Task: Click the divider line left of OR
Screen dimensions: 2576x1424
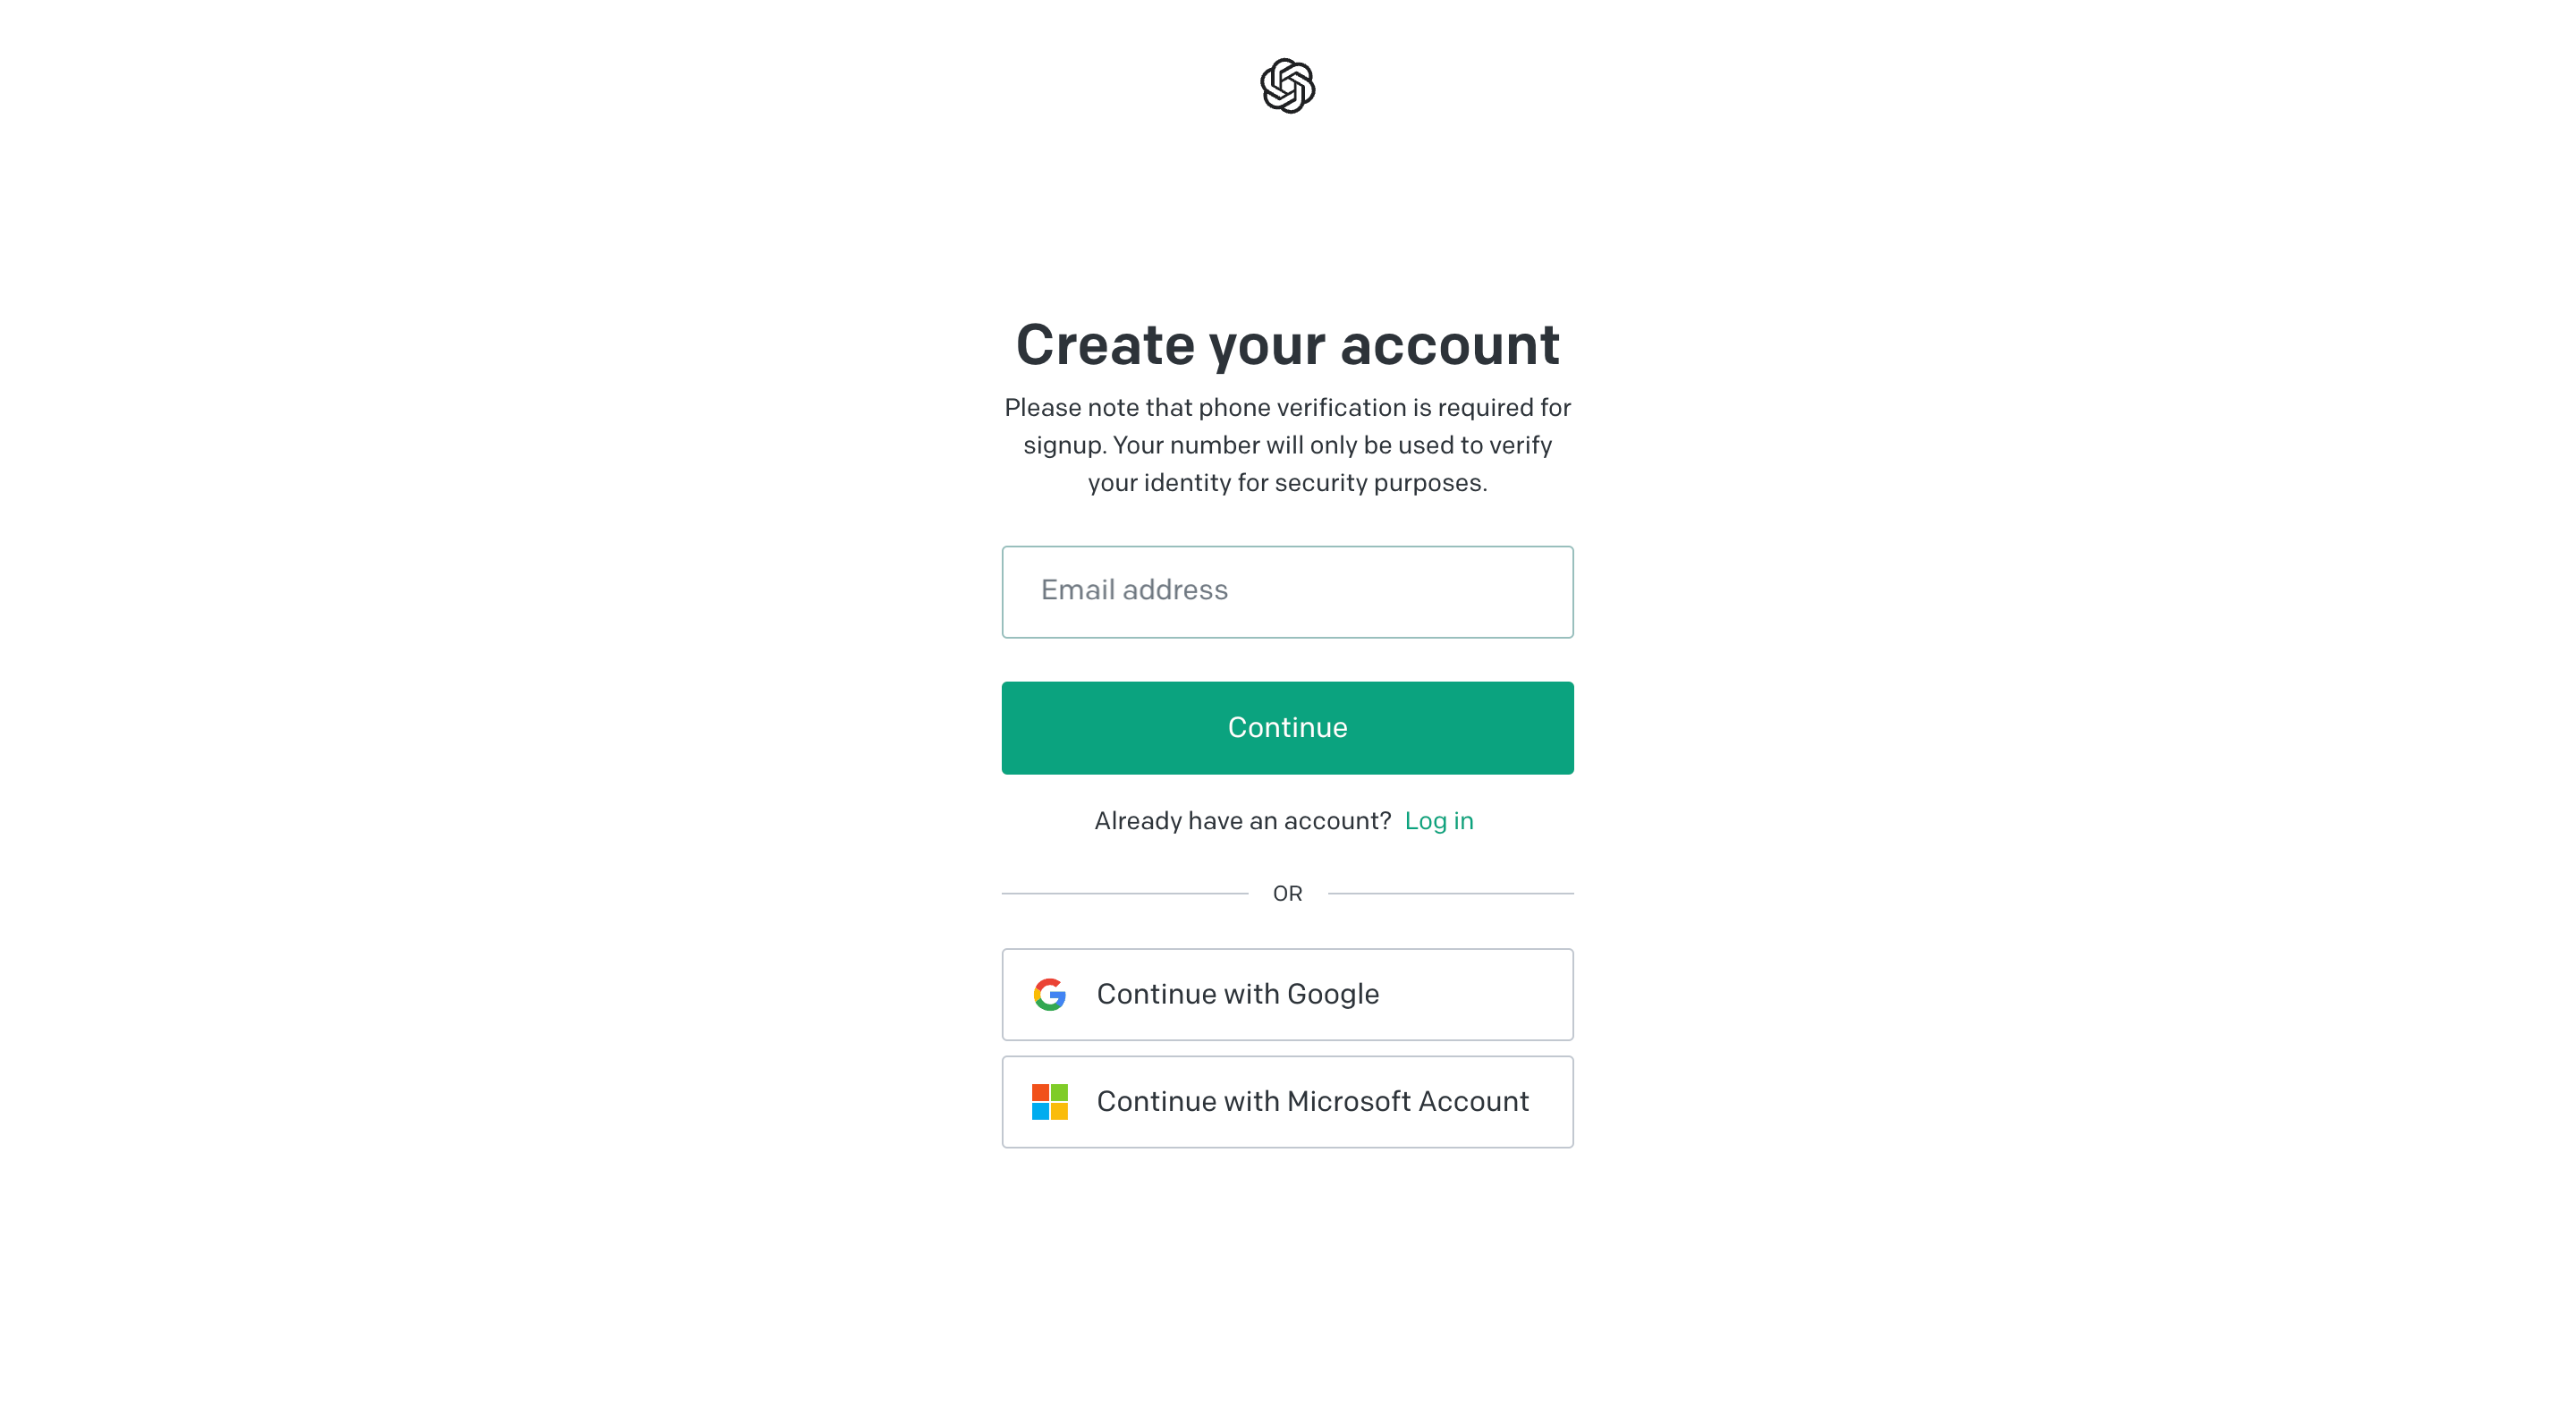Action: pos(1125,893)
